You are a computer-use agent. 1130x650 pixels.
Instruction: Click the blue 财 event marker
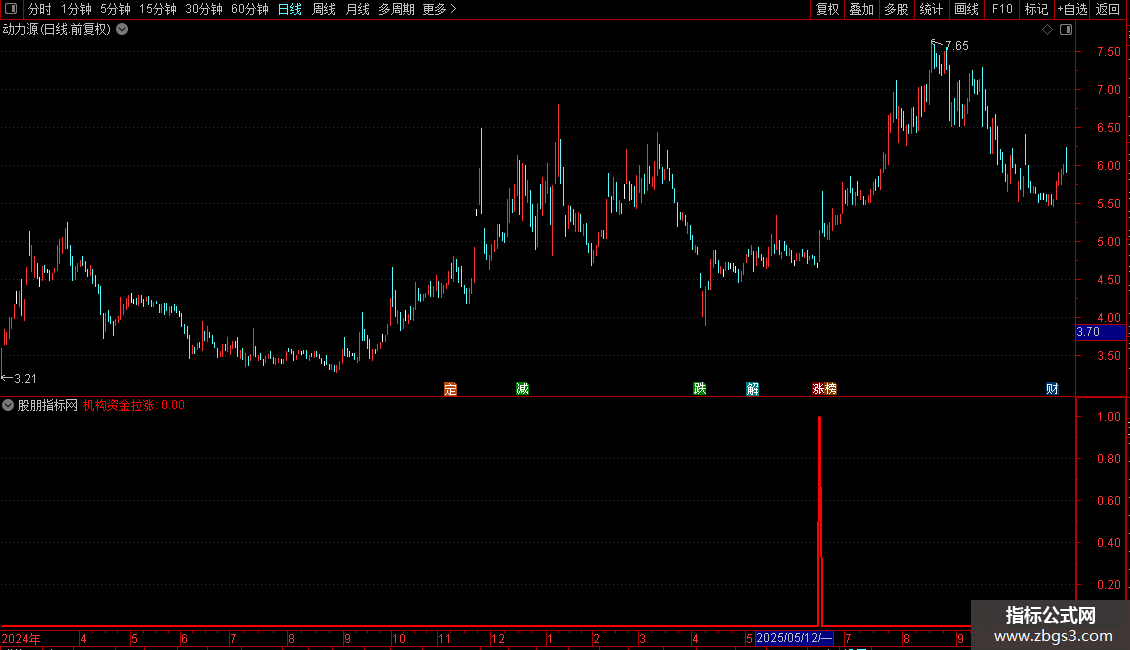click(x=1052, y=389)
